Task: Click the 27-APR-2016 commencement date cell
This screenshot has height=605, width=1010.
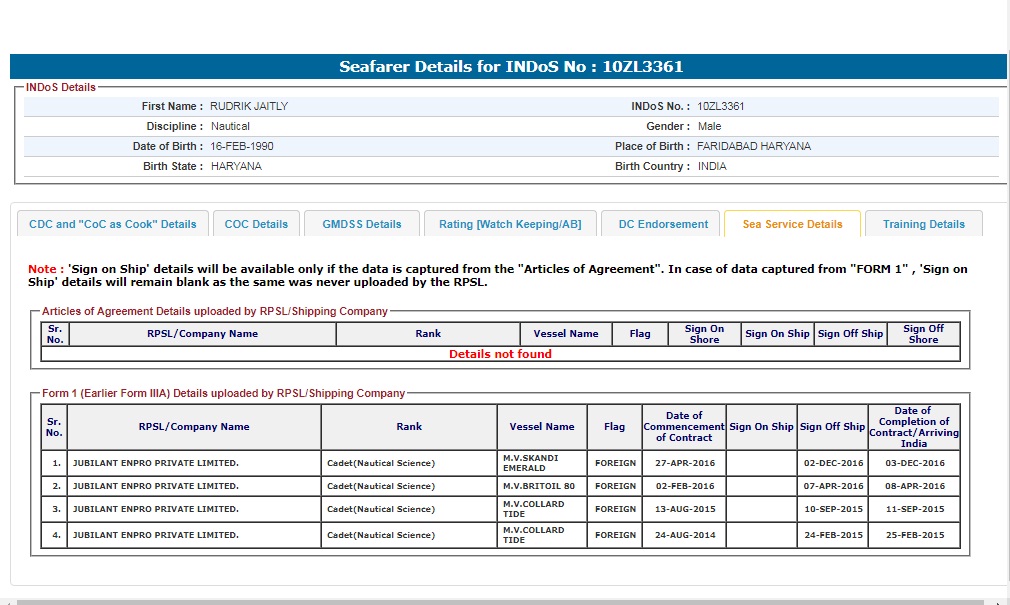Action: click(683, 463)
